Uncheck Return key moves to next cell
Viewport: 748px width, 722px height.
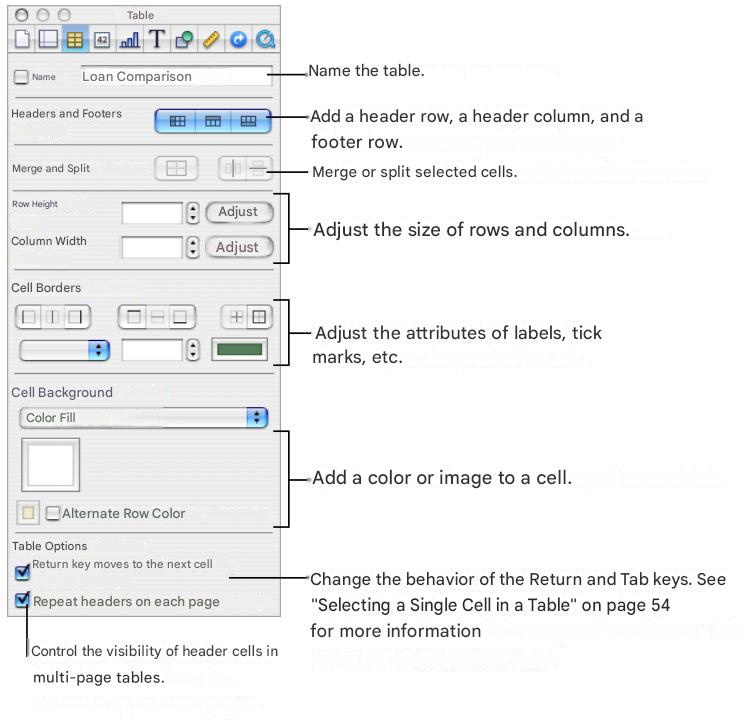[22, 572]
